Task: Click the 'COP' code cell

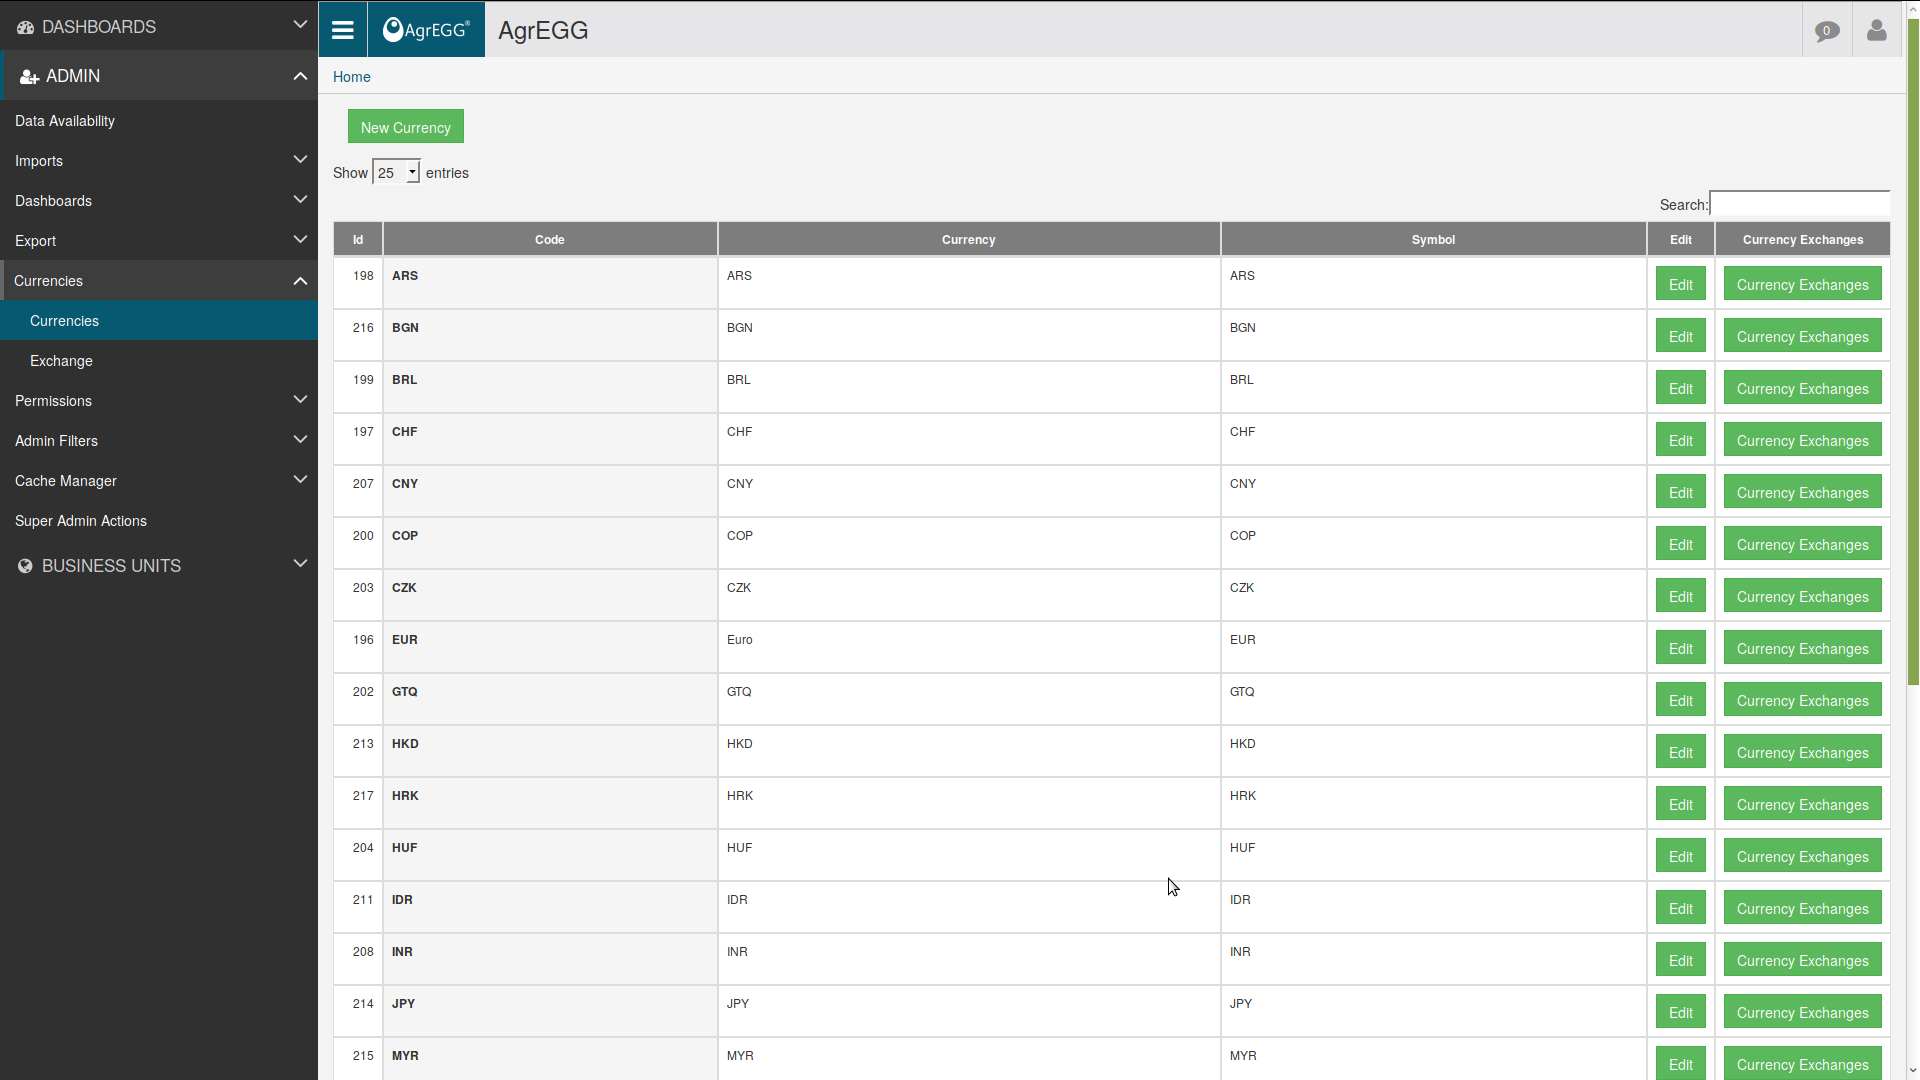Action: 550,543
